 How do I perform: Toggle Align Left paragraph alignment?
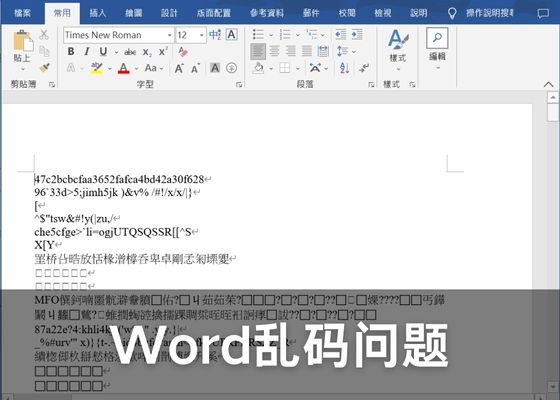point(258,51)
